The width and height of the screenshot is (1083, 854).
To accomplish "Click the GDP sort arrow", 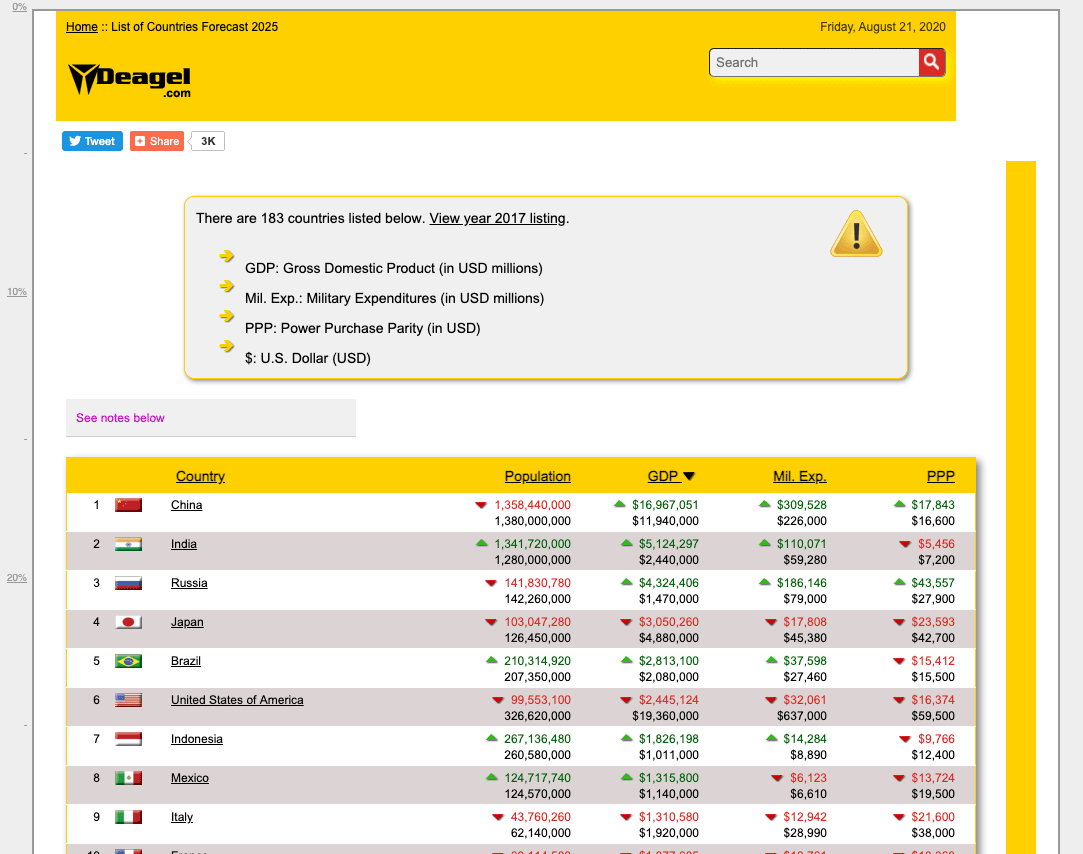I will click(689, 476).
